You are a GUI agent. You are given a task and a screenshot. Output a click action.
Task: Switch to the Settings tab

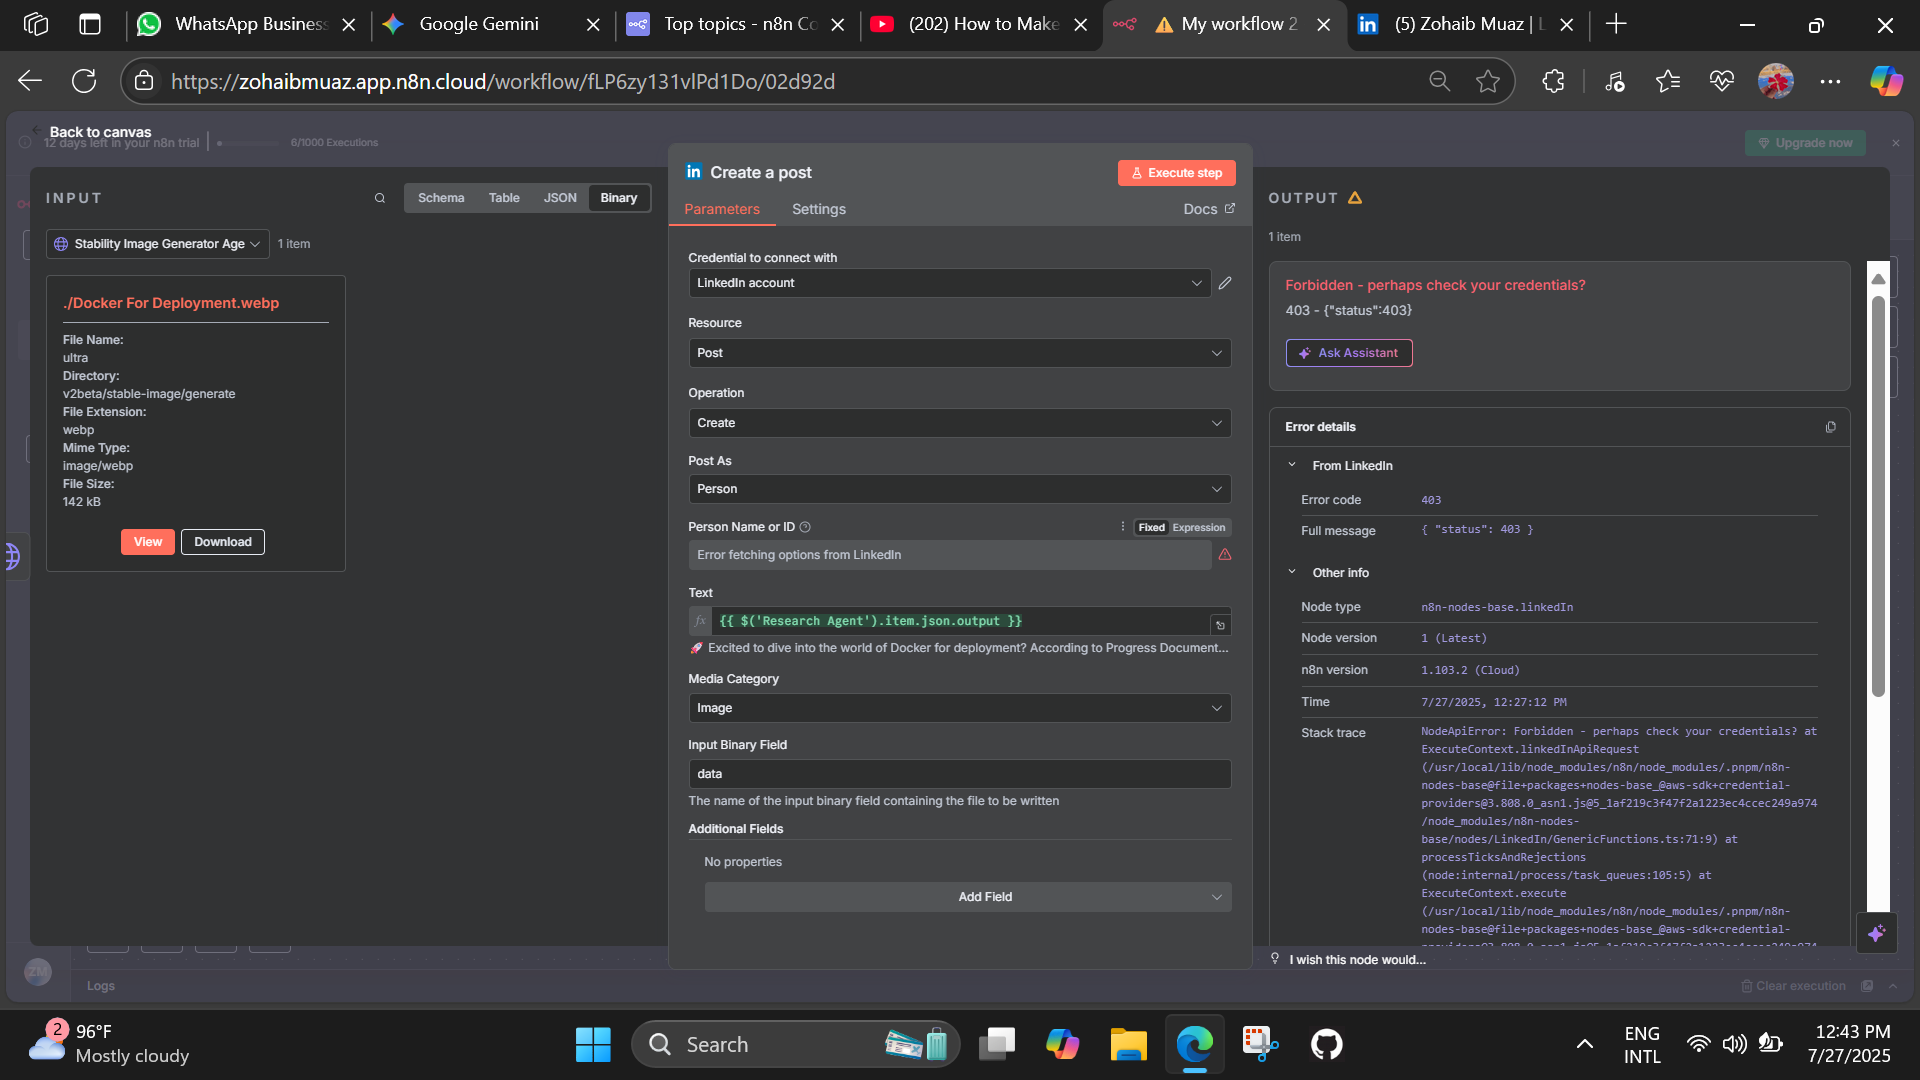(x=818, y=209)
